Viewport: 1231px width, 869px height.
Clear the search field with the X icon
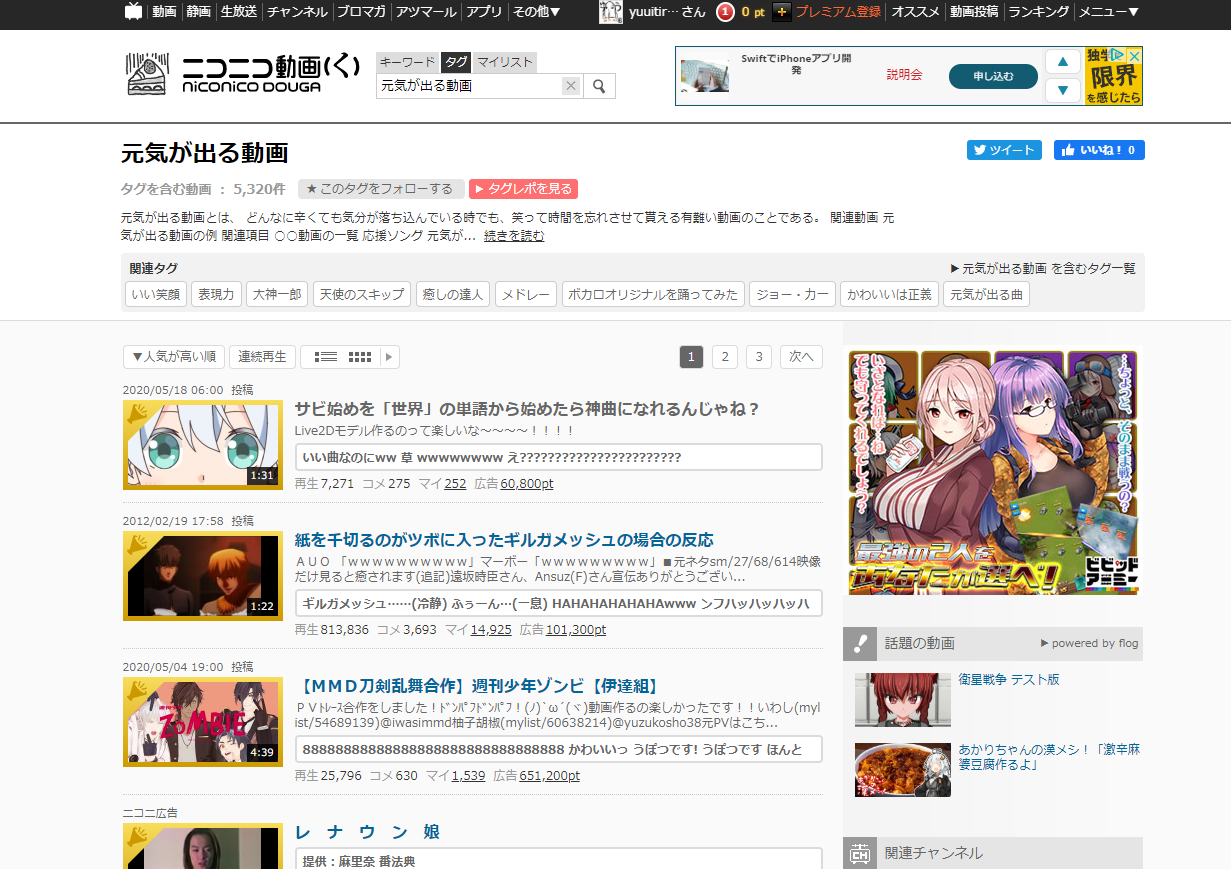571,86
